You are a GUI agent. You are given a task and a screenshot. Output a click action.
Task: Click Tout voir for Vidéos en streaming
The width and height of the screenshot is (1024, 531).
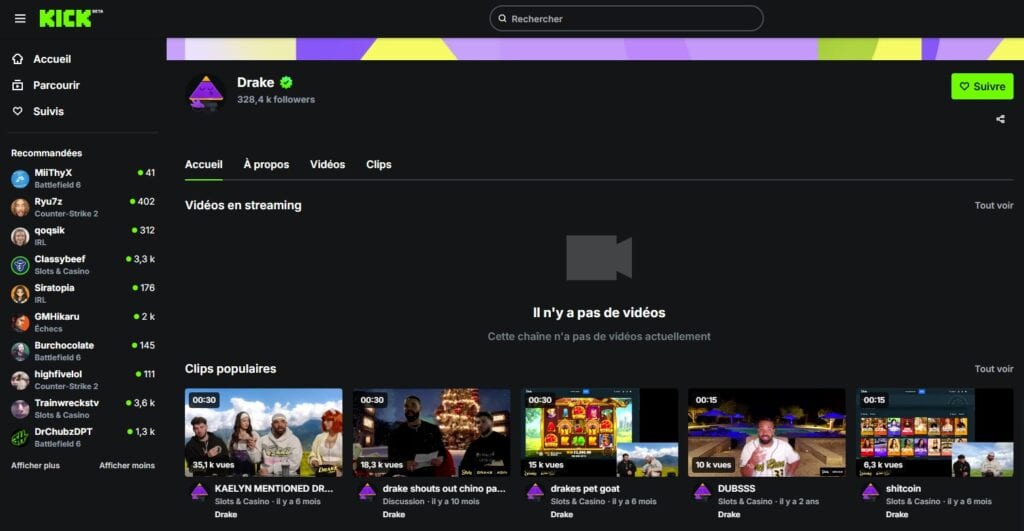pos(994,205)
